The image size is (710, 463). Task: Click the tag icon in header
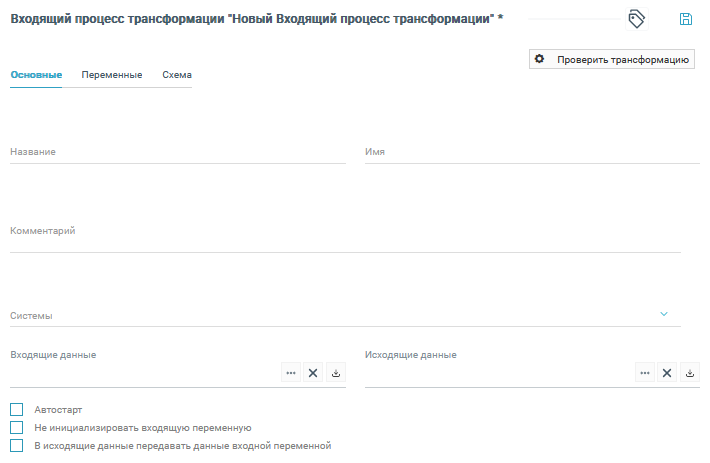636,19
